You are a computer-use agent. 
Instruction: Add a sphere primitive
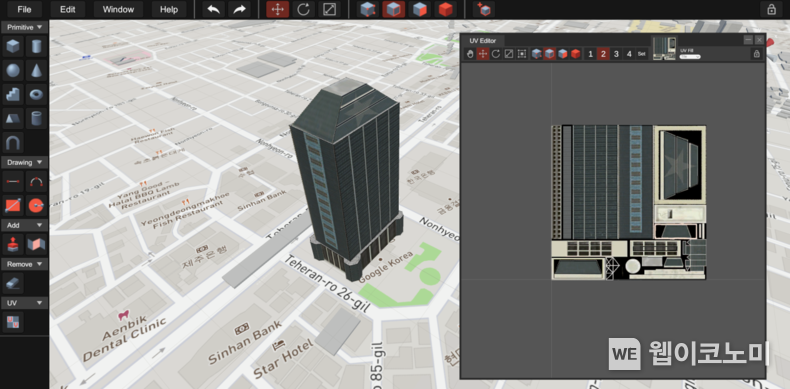(x=13, y=71)
